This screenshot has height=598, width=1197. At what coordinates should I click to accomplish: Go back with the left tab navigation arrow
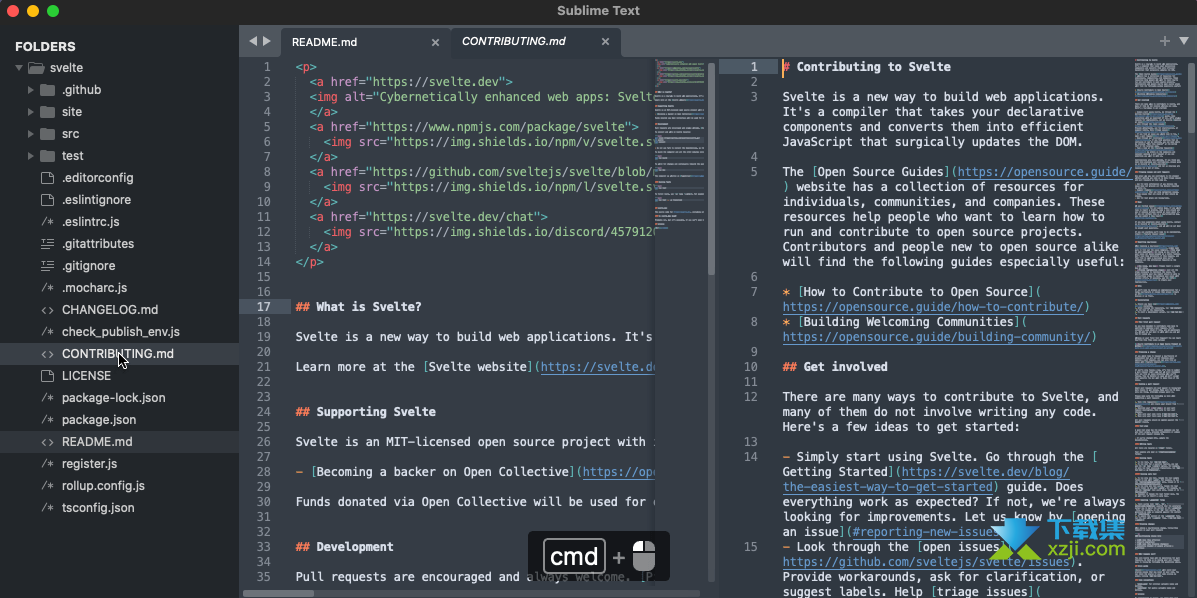253,41
